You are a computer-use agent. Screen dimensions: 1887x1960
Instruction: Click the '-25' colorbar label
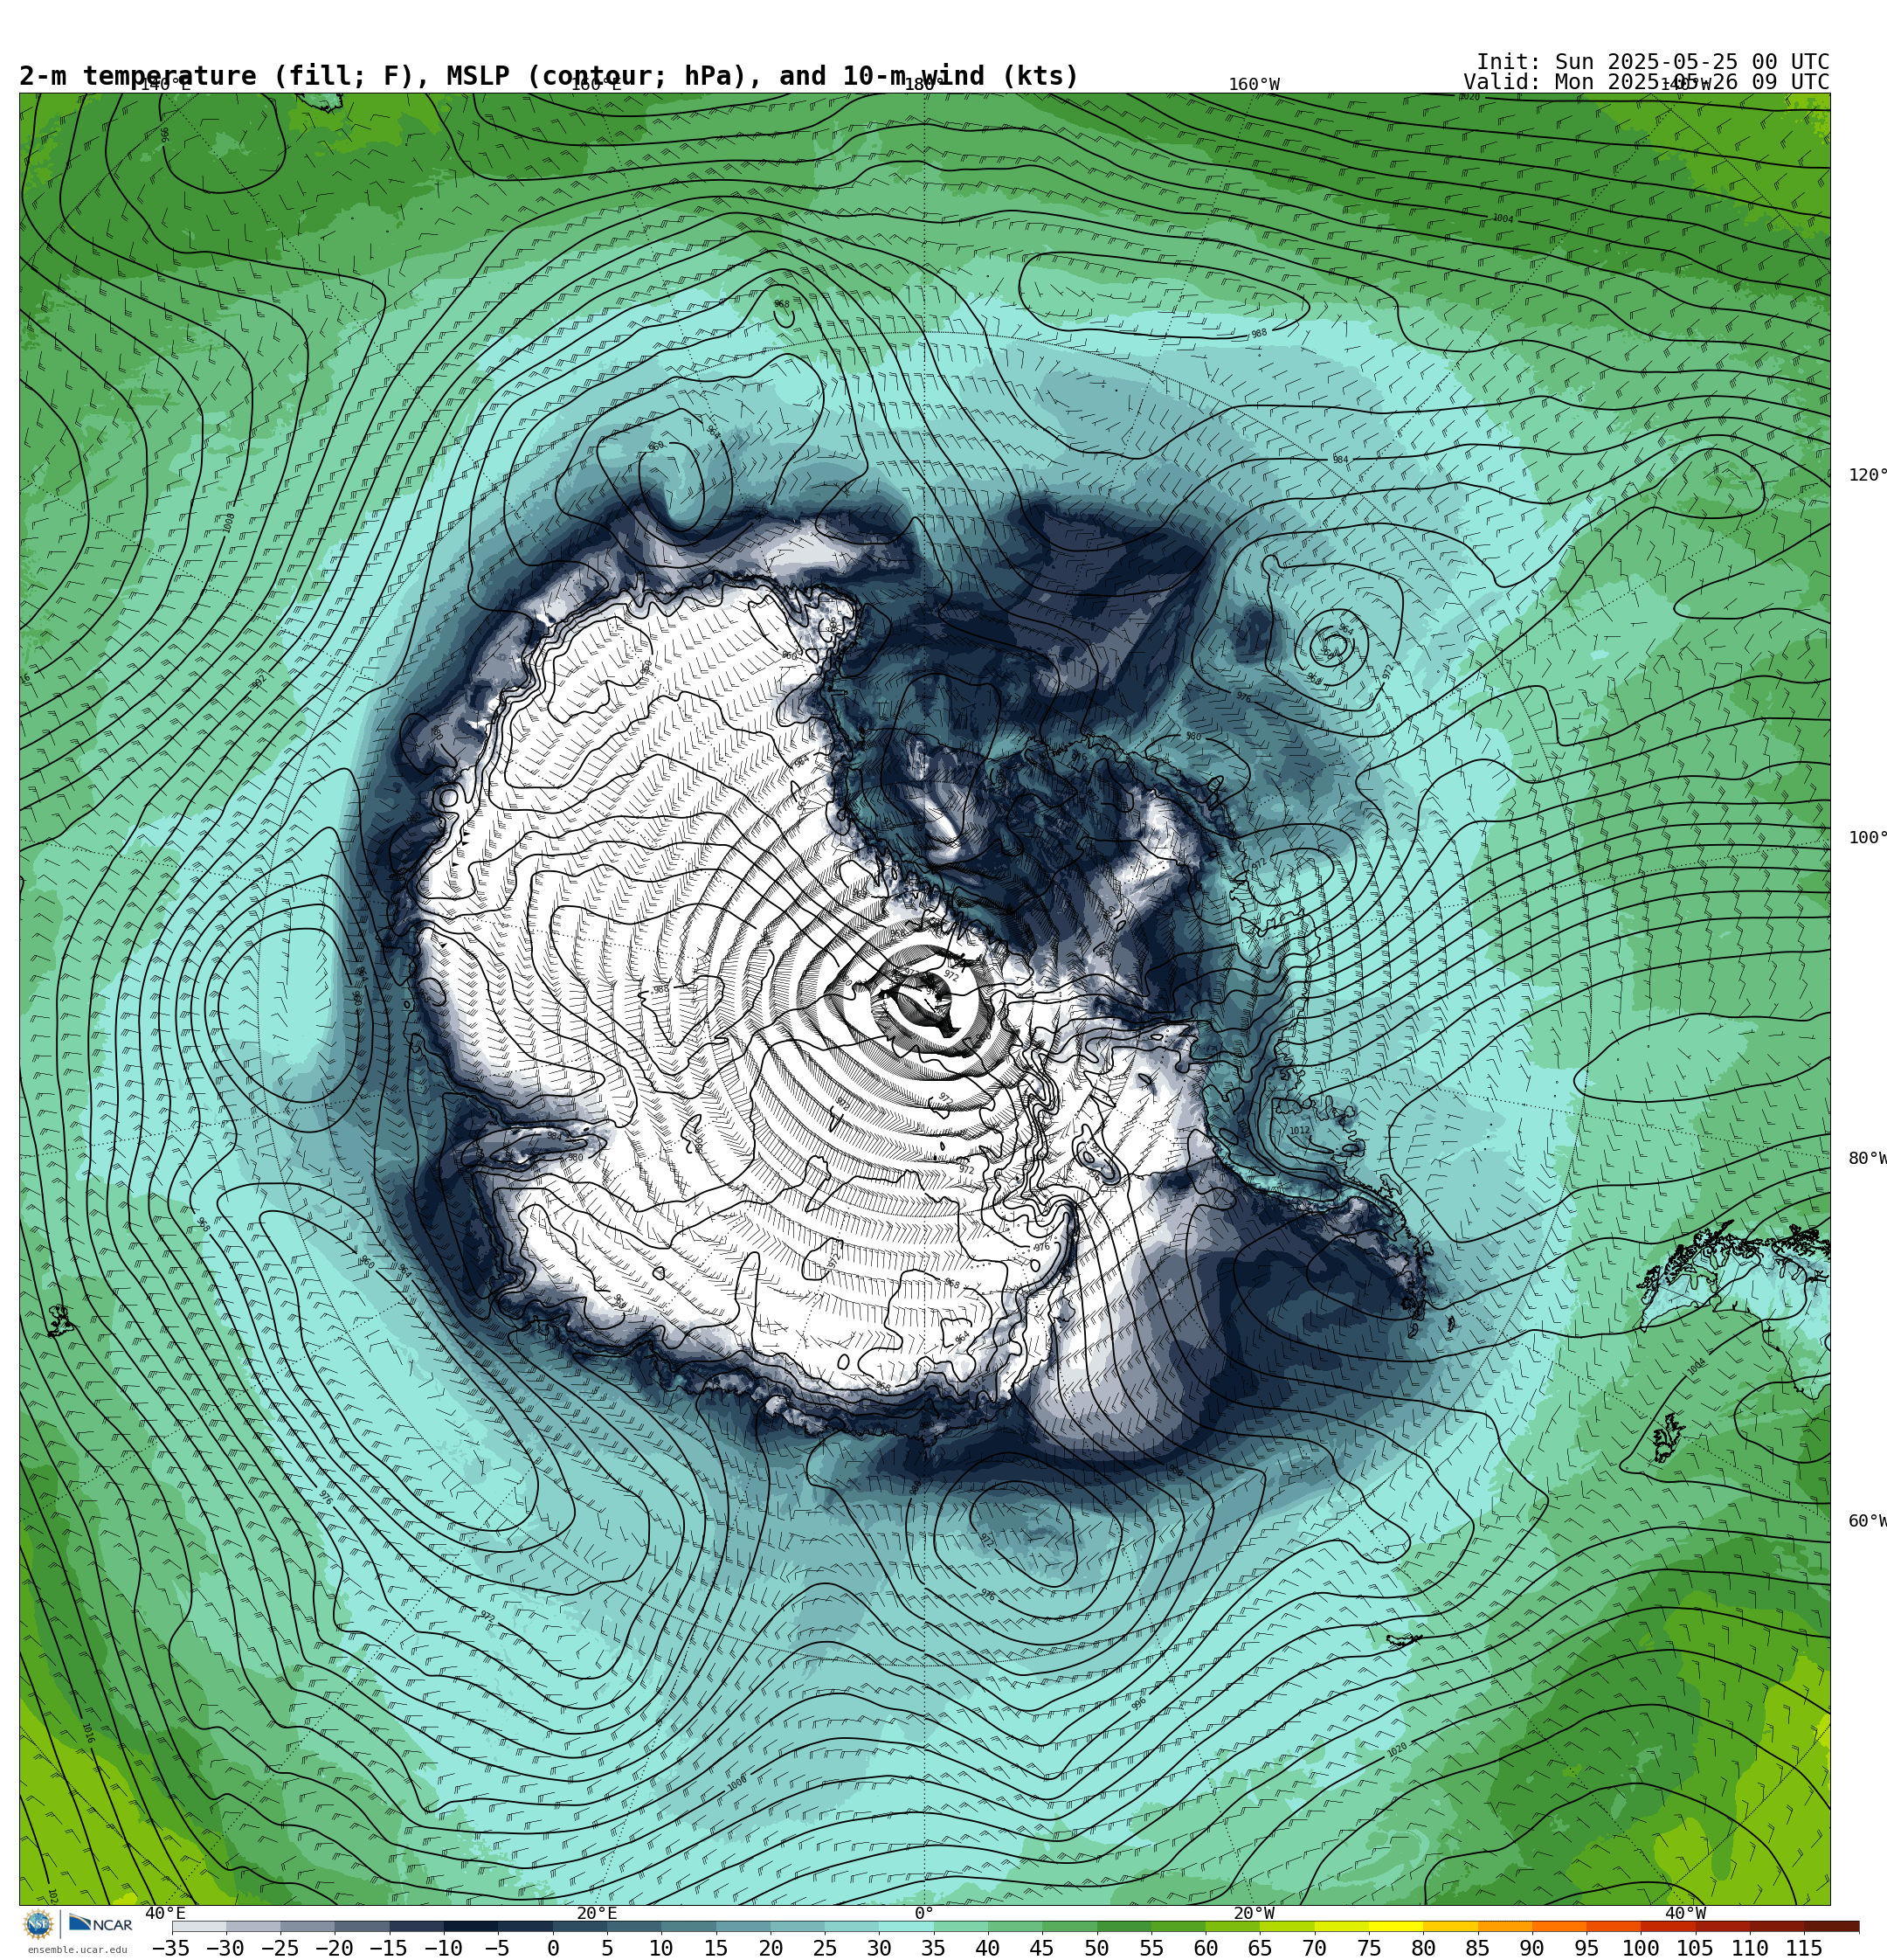[279, 1948]
